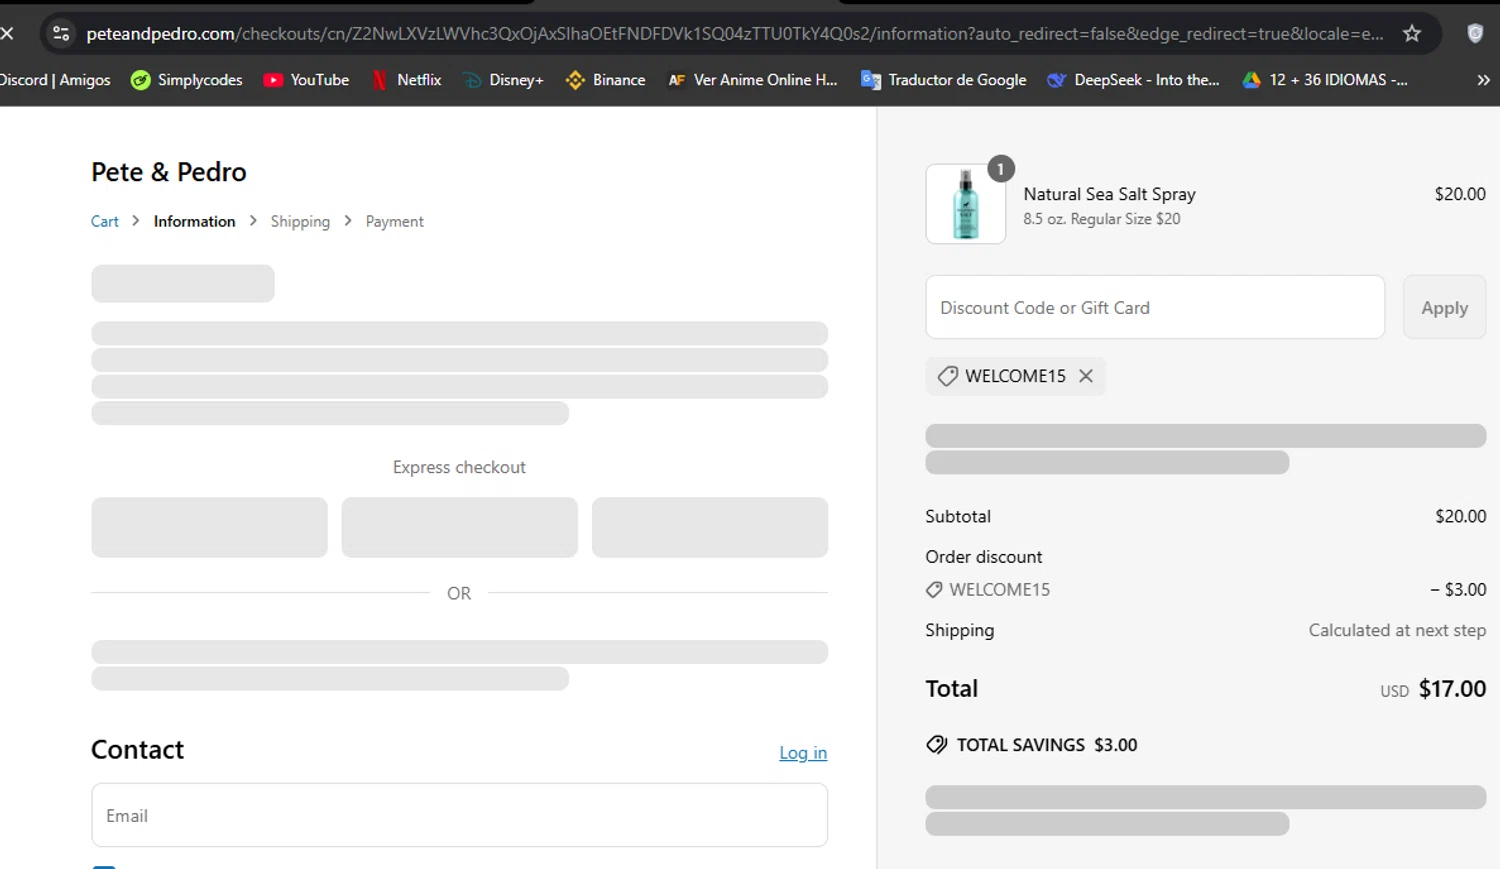Click the − $3.00 discount amount
The width and height of the screenshot is (1500, 869).
[1458, 590]
